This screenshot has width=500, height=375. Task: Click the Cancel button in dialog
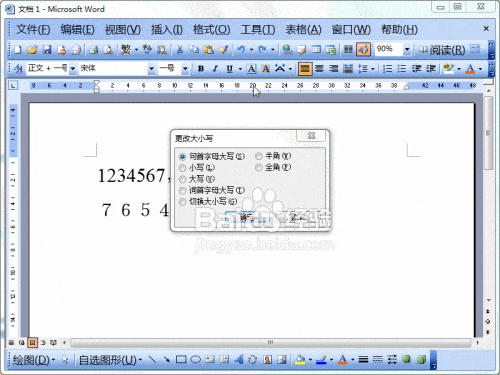297,217
